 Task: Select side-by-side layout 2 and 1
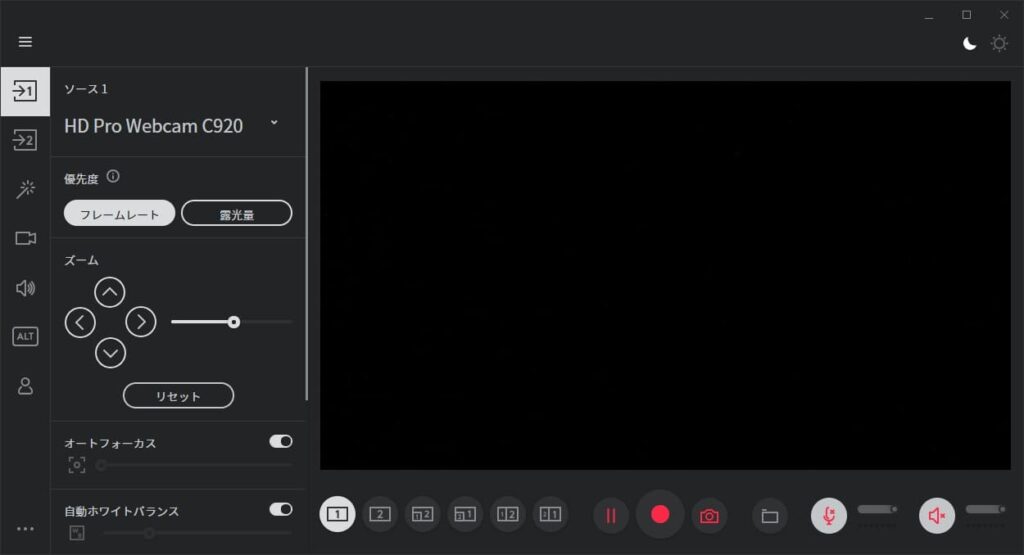pyautogui.click(x=550, y=515)
